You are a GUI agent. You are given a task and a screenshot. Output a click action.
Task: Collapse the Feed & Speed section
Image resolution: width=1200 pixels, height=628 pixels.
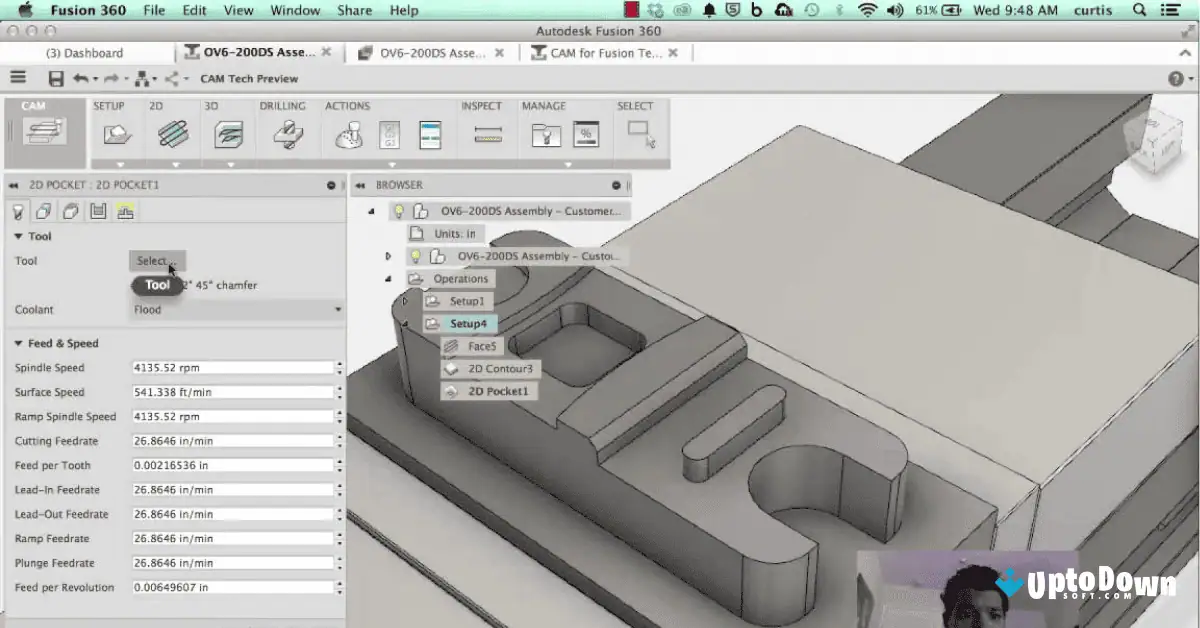pos(20,343)
